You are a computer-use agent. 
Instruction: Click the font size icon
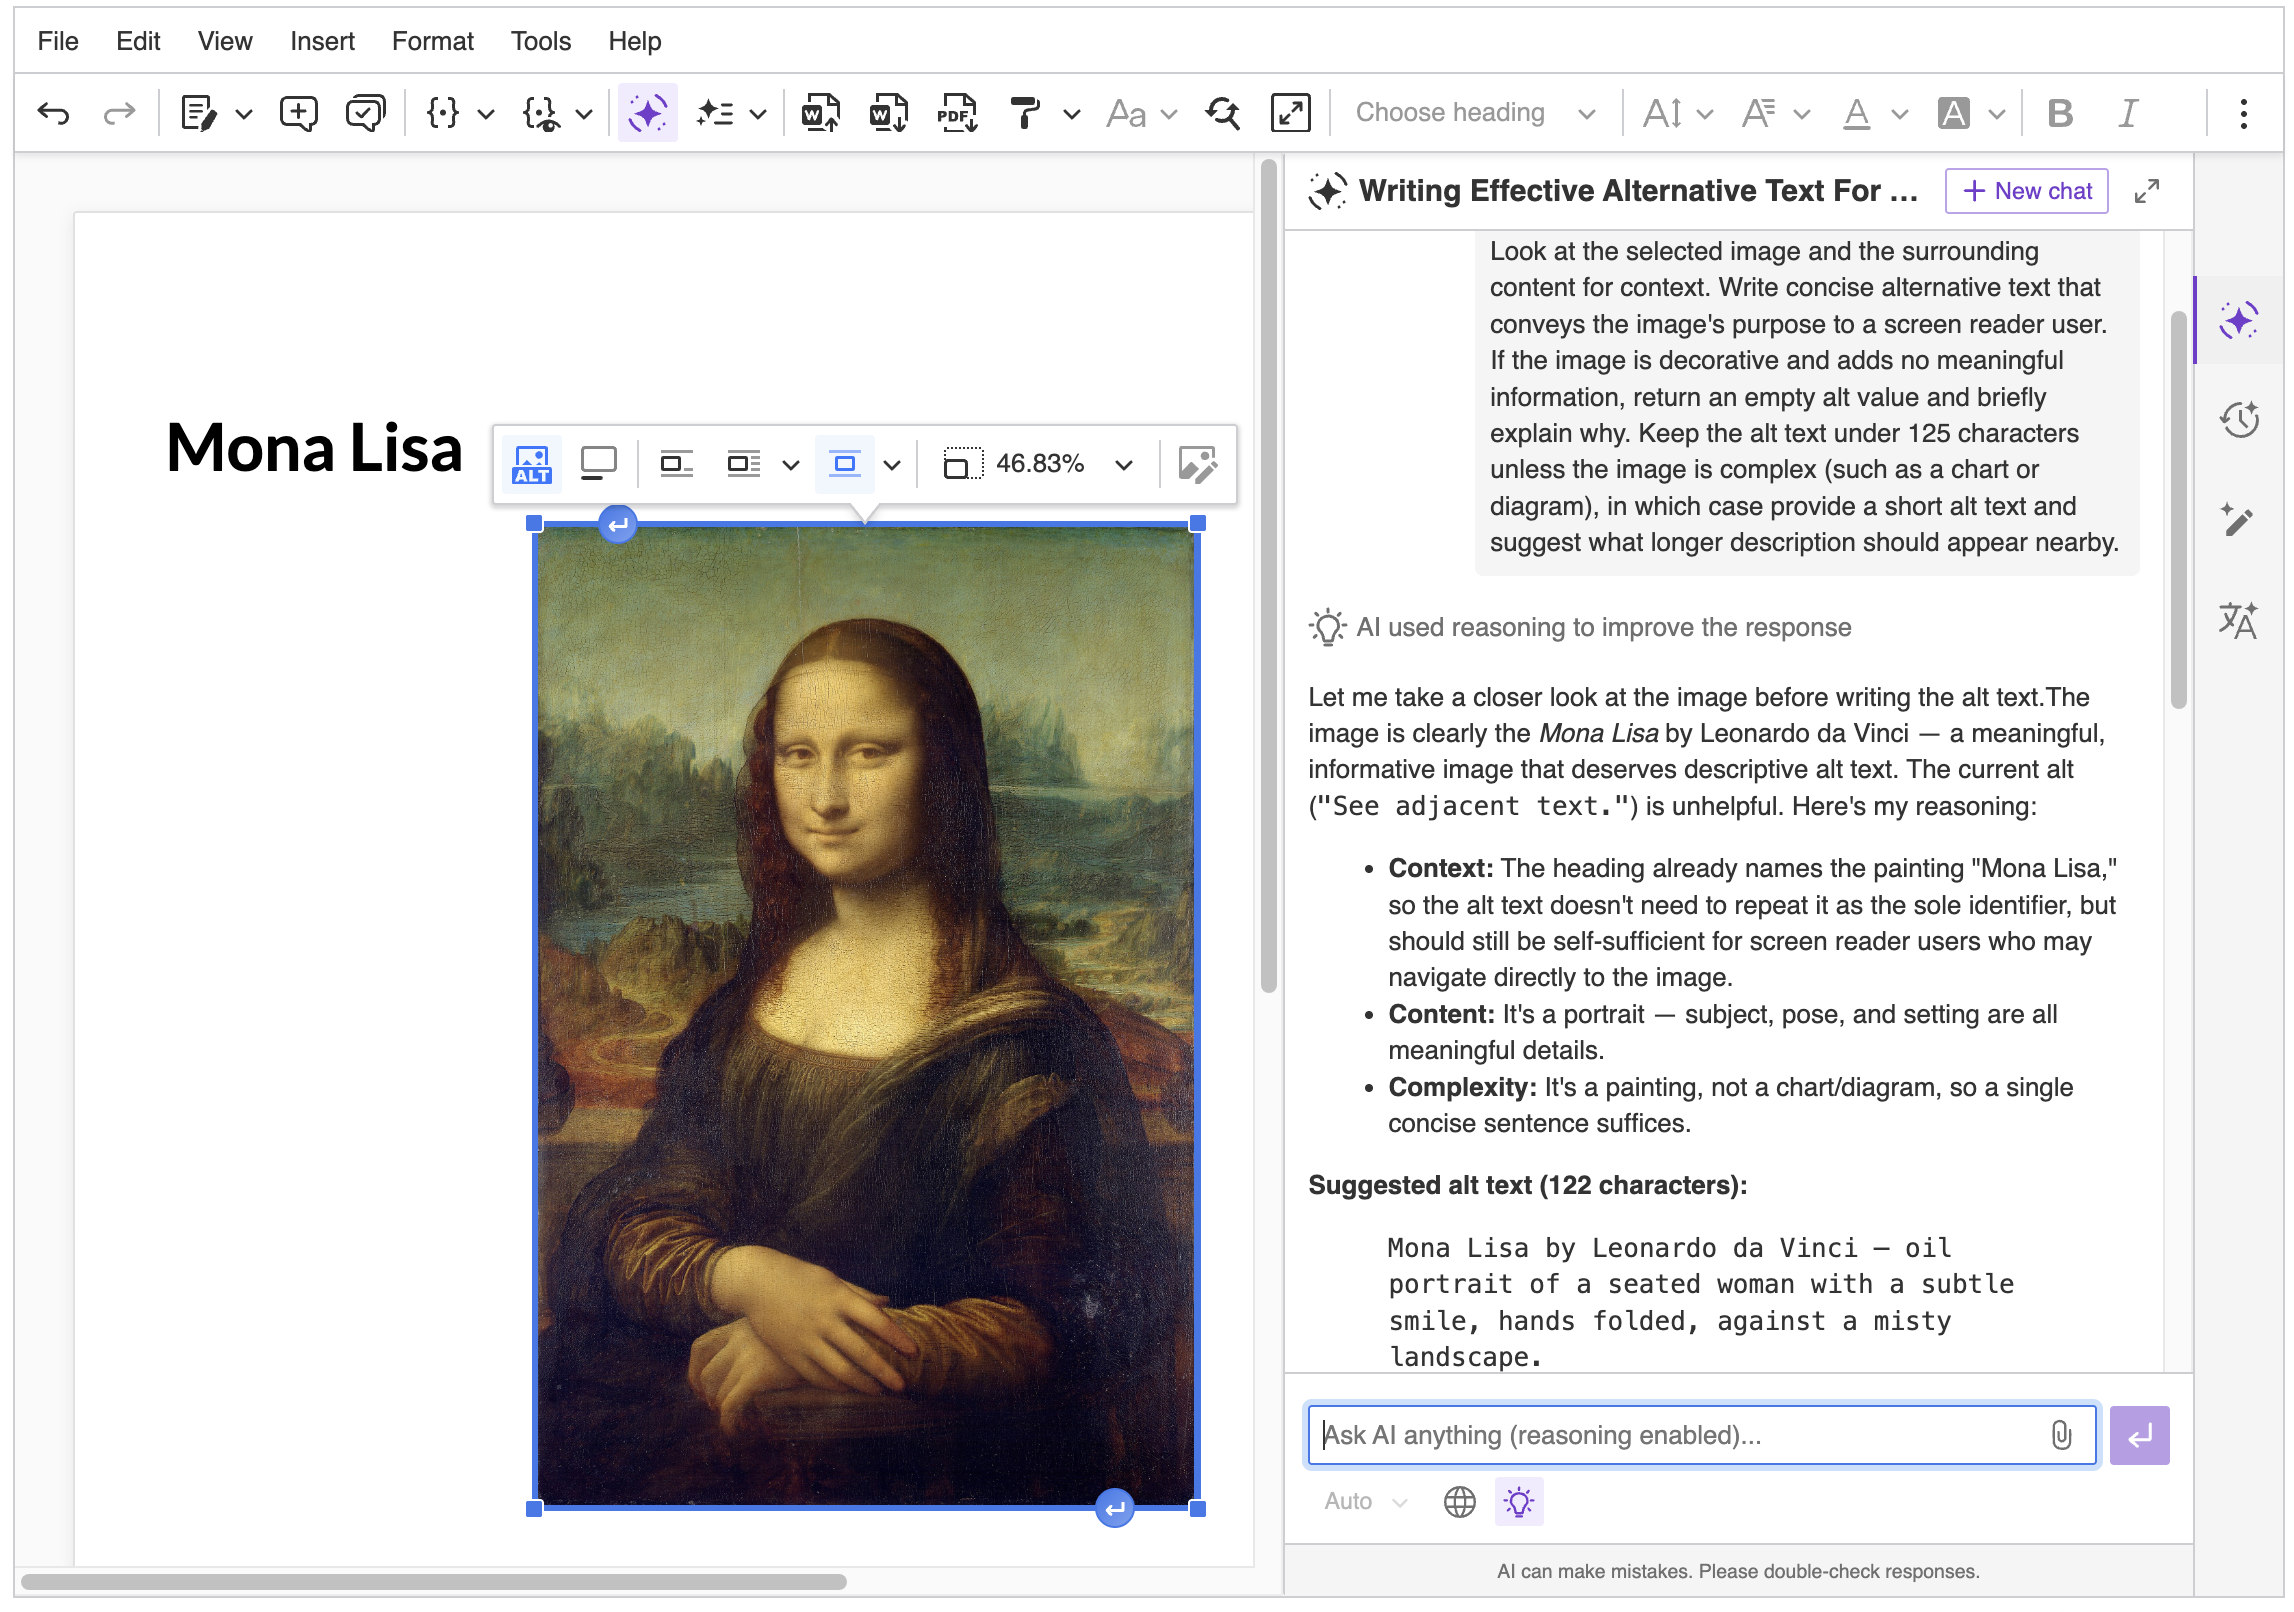click(x=1663, y=113)
